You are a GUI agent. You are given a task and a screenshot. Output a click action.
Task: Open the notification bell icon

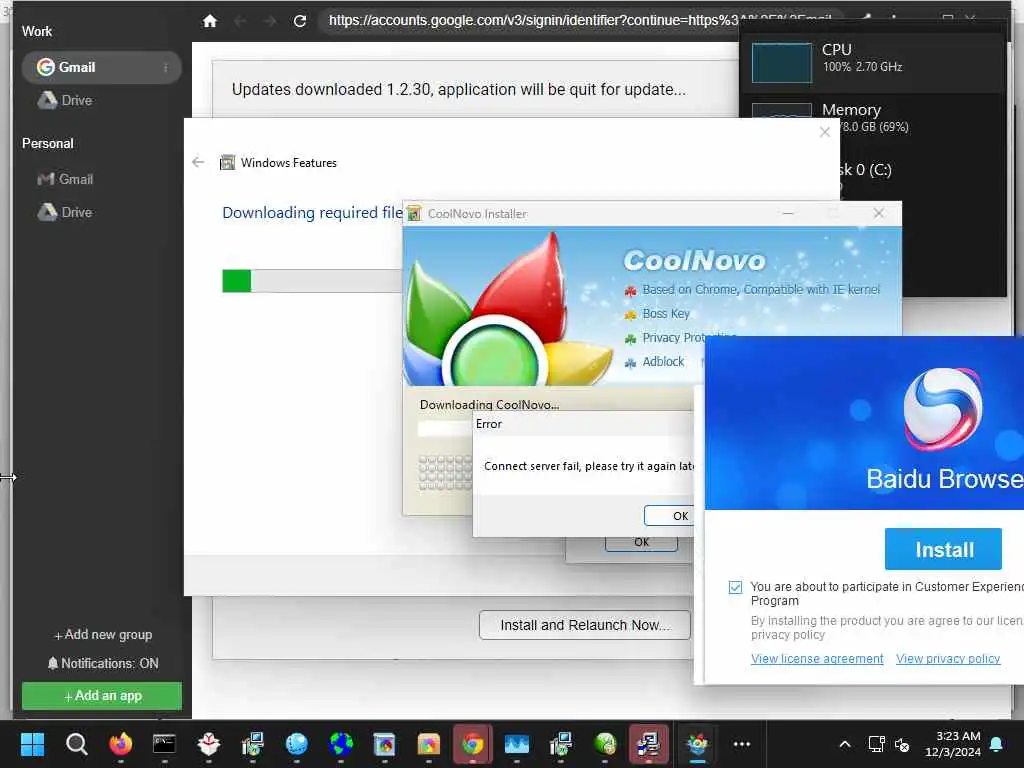997,744
